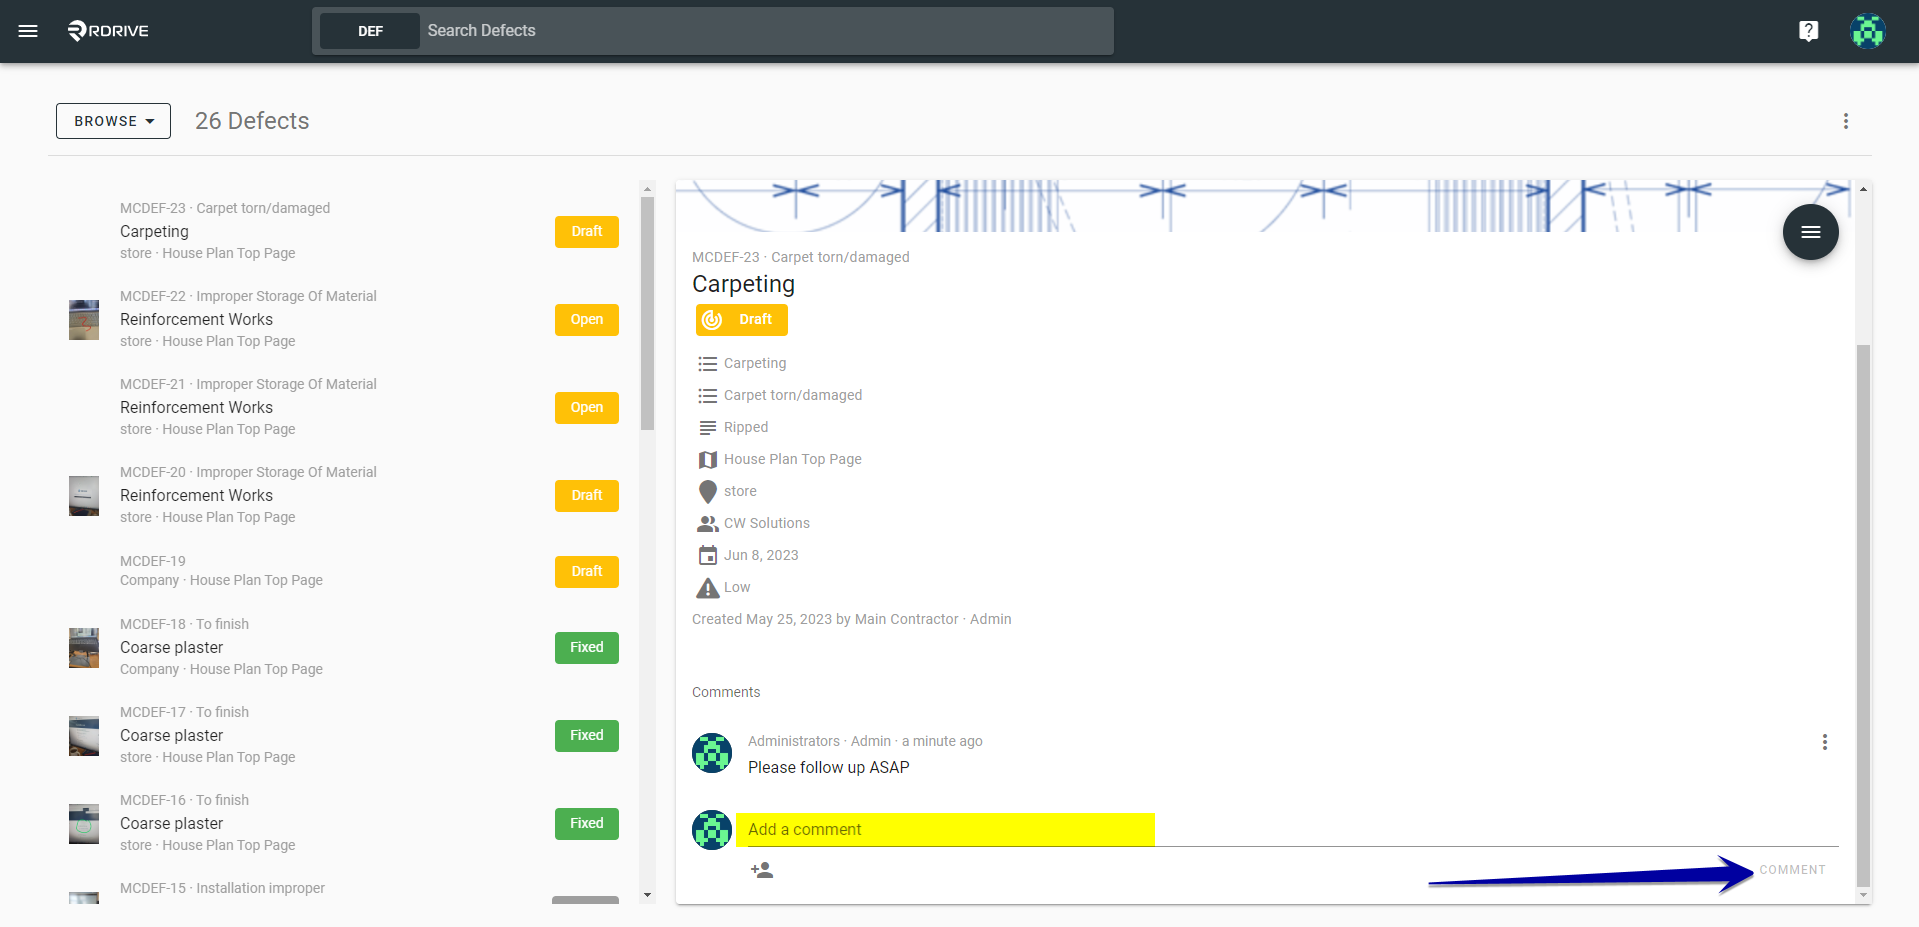
Task: Click the House Plan Top Page text in the detail
Action: 793,460
